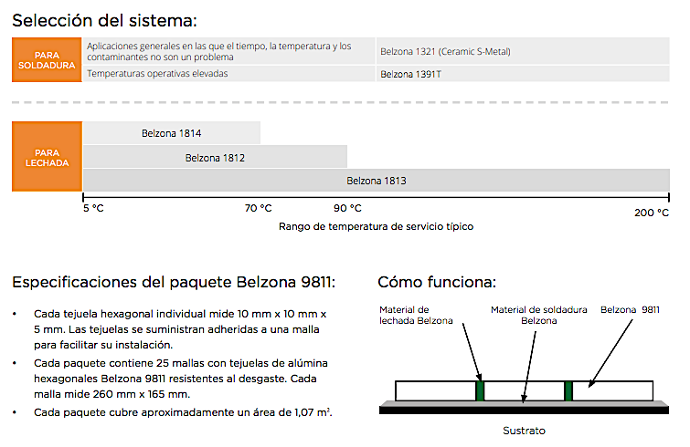Viewport: 690px width, 447px height.
Task: Select the Belzona 1812 temperature bar
Action: pos(214,157)
